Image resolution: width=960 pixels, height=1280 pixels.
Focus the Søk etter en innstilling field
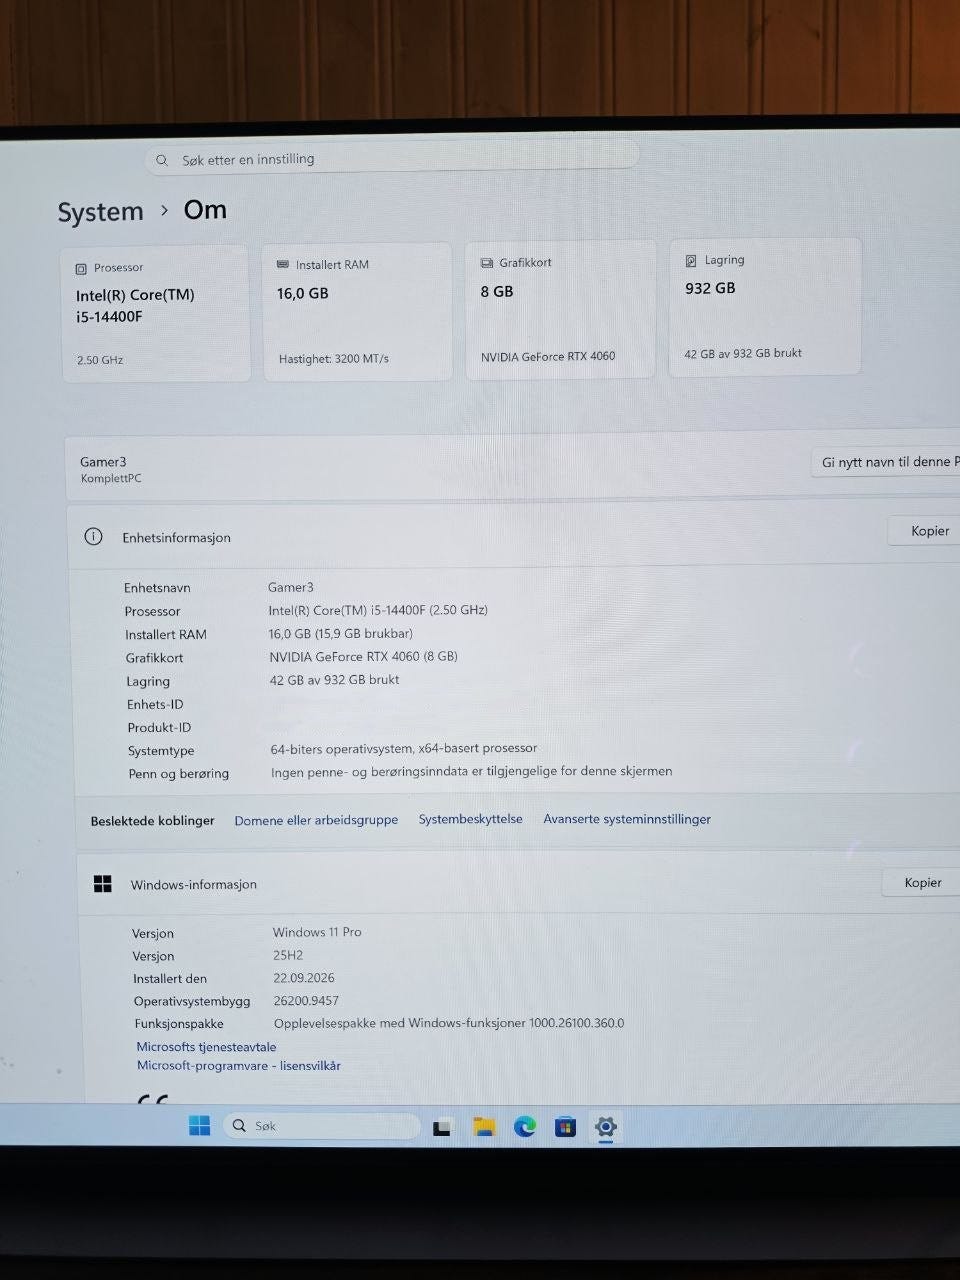[392, 157]
